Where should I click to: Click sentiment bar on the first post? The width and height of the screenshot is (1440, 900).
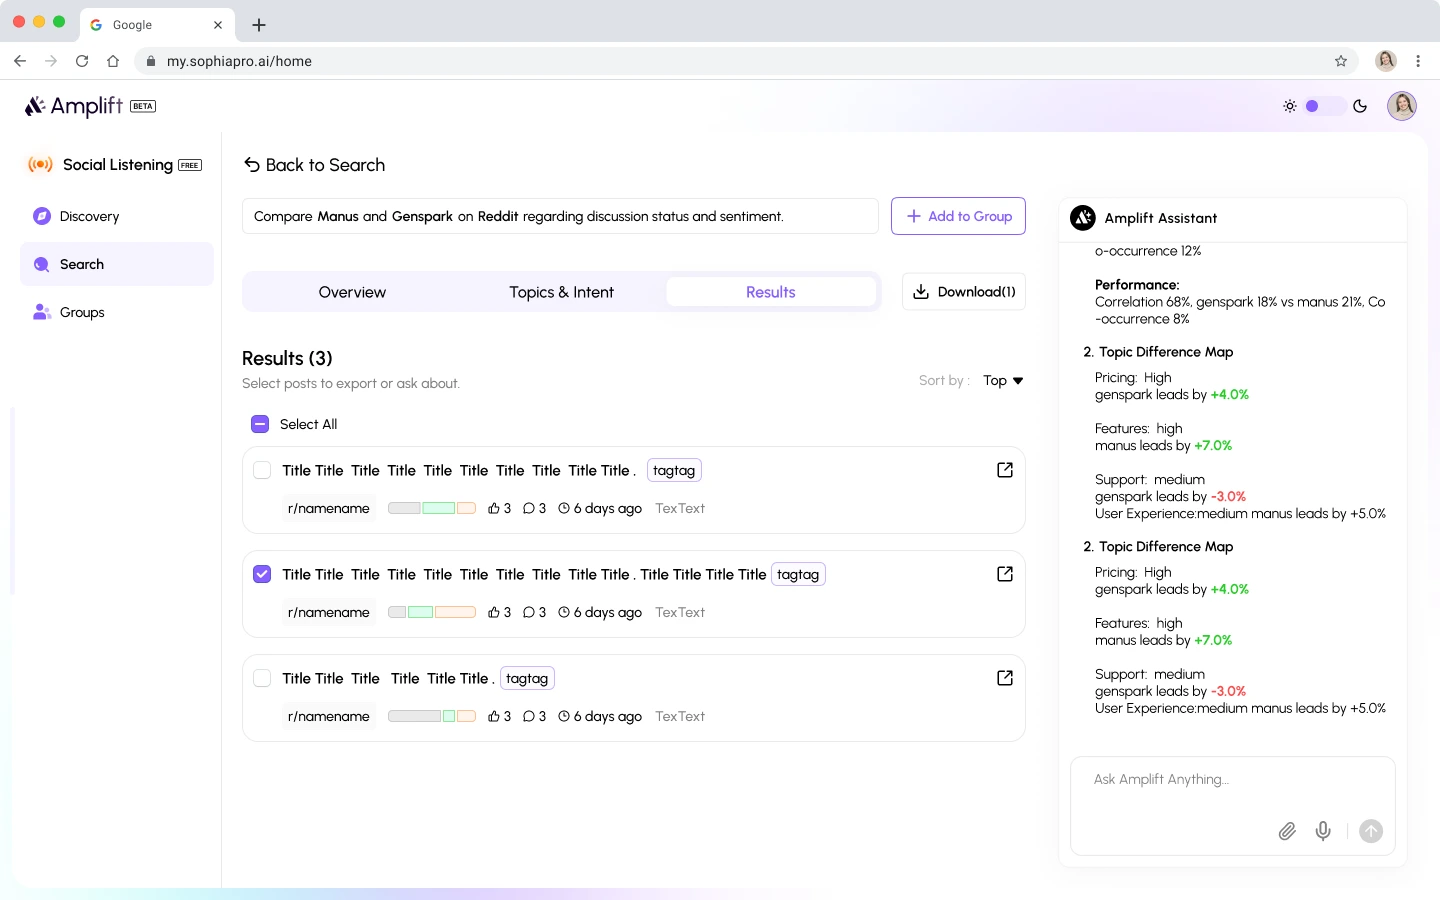[x=432, y=508]
